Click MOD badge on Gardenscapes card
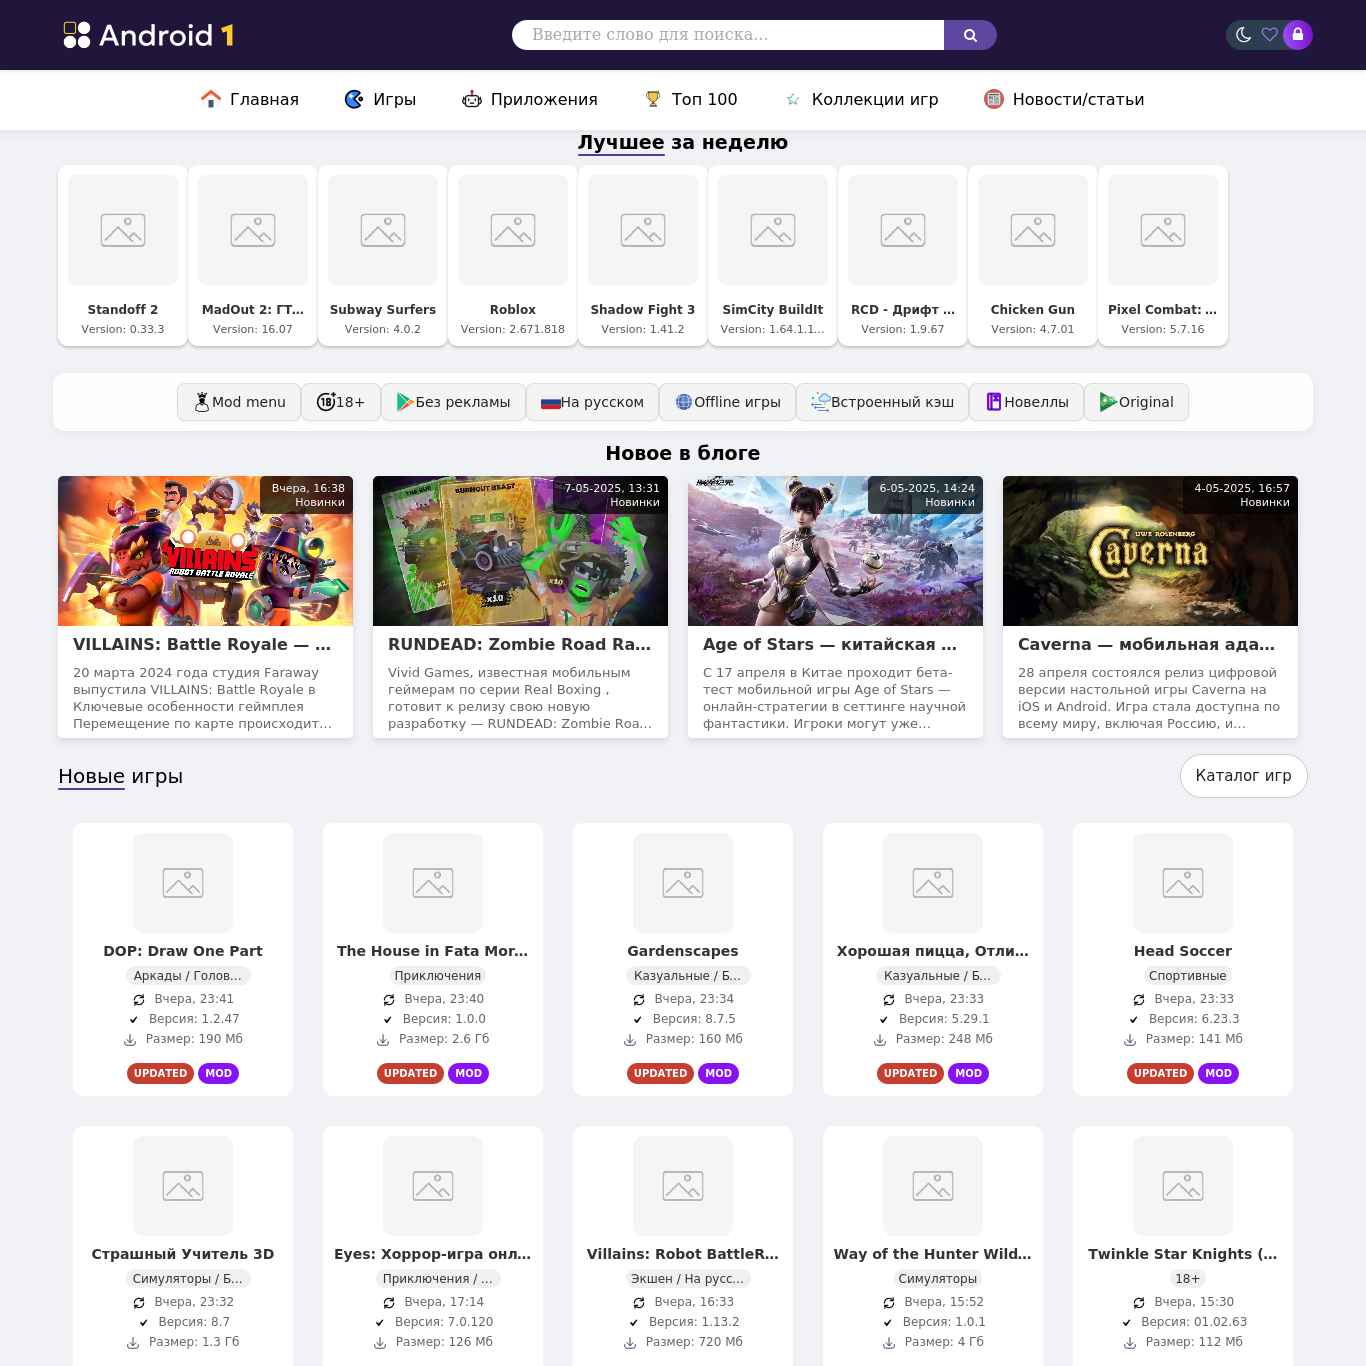Screen dimensions: 1366x1366 [718, 1073]
